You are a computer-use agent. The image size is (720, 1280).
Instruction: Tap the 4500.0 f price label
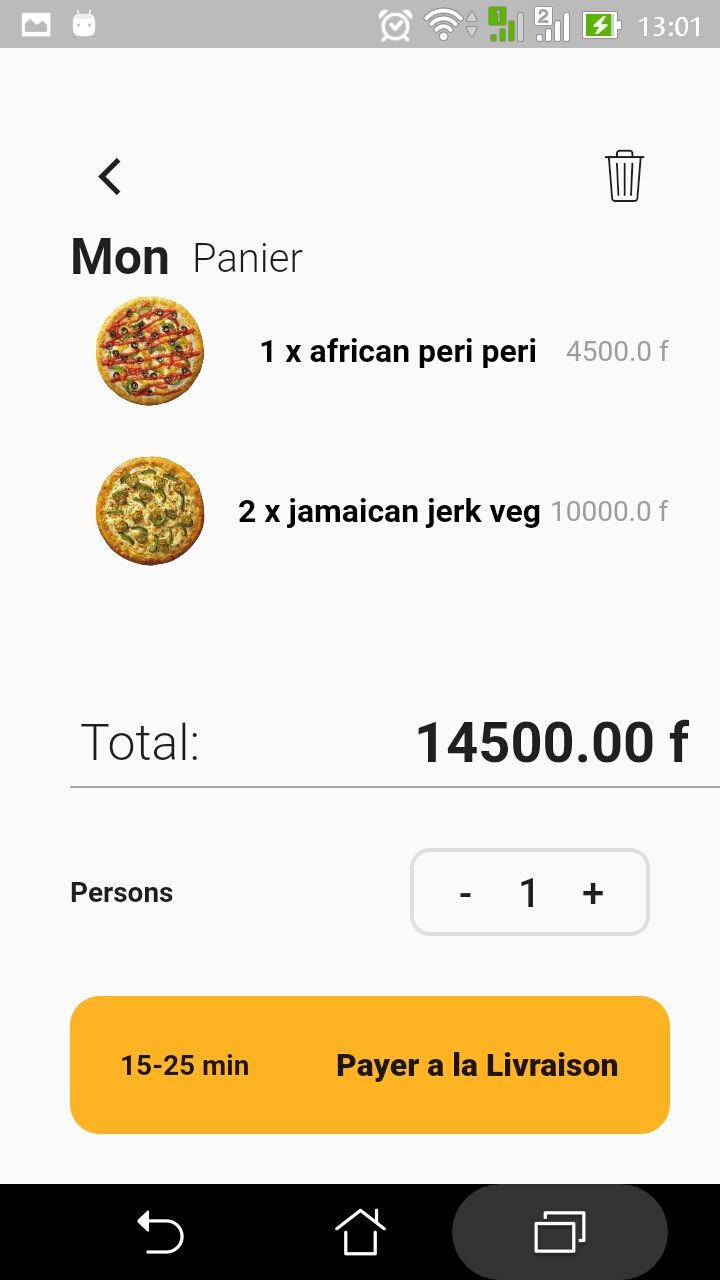point(617,351)
